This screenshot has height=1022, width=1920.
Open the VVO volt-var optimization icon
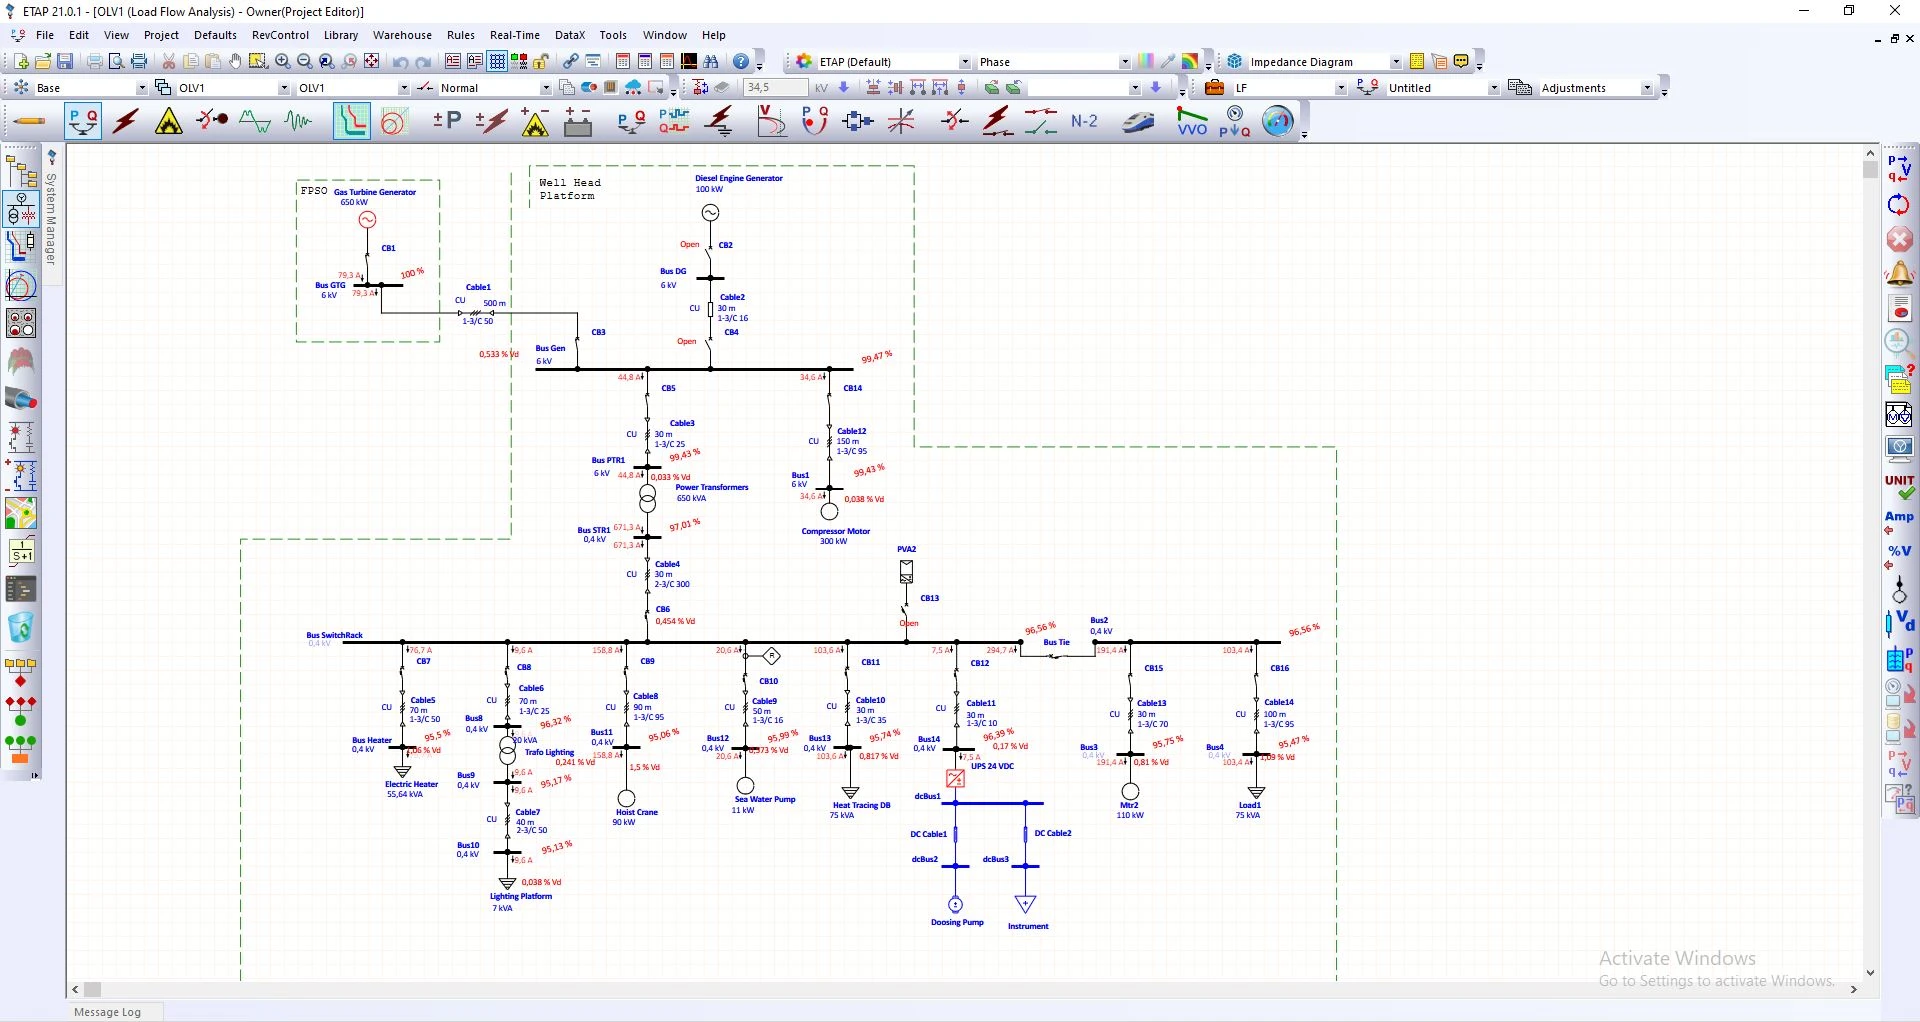1192,122
